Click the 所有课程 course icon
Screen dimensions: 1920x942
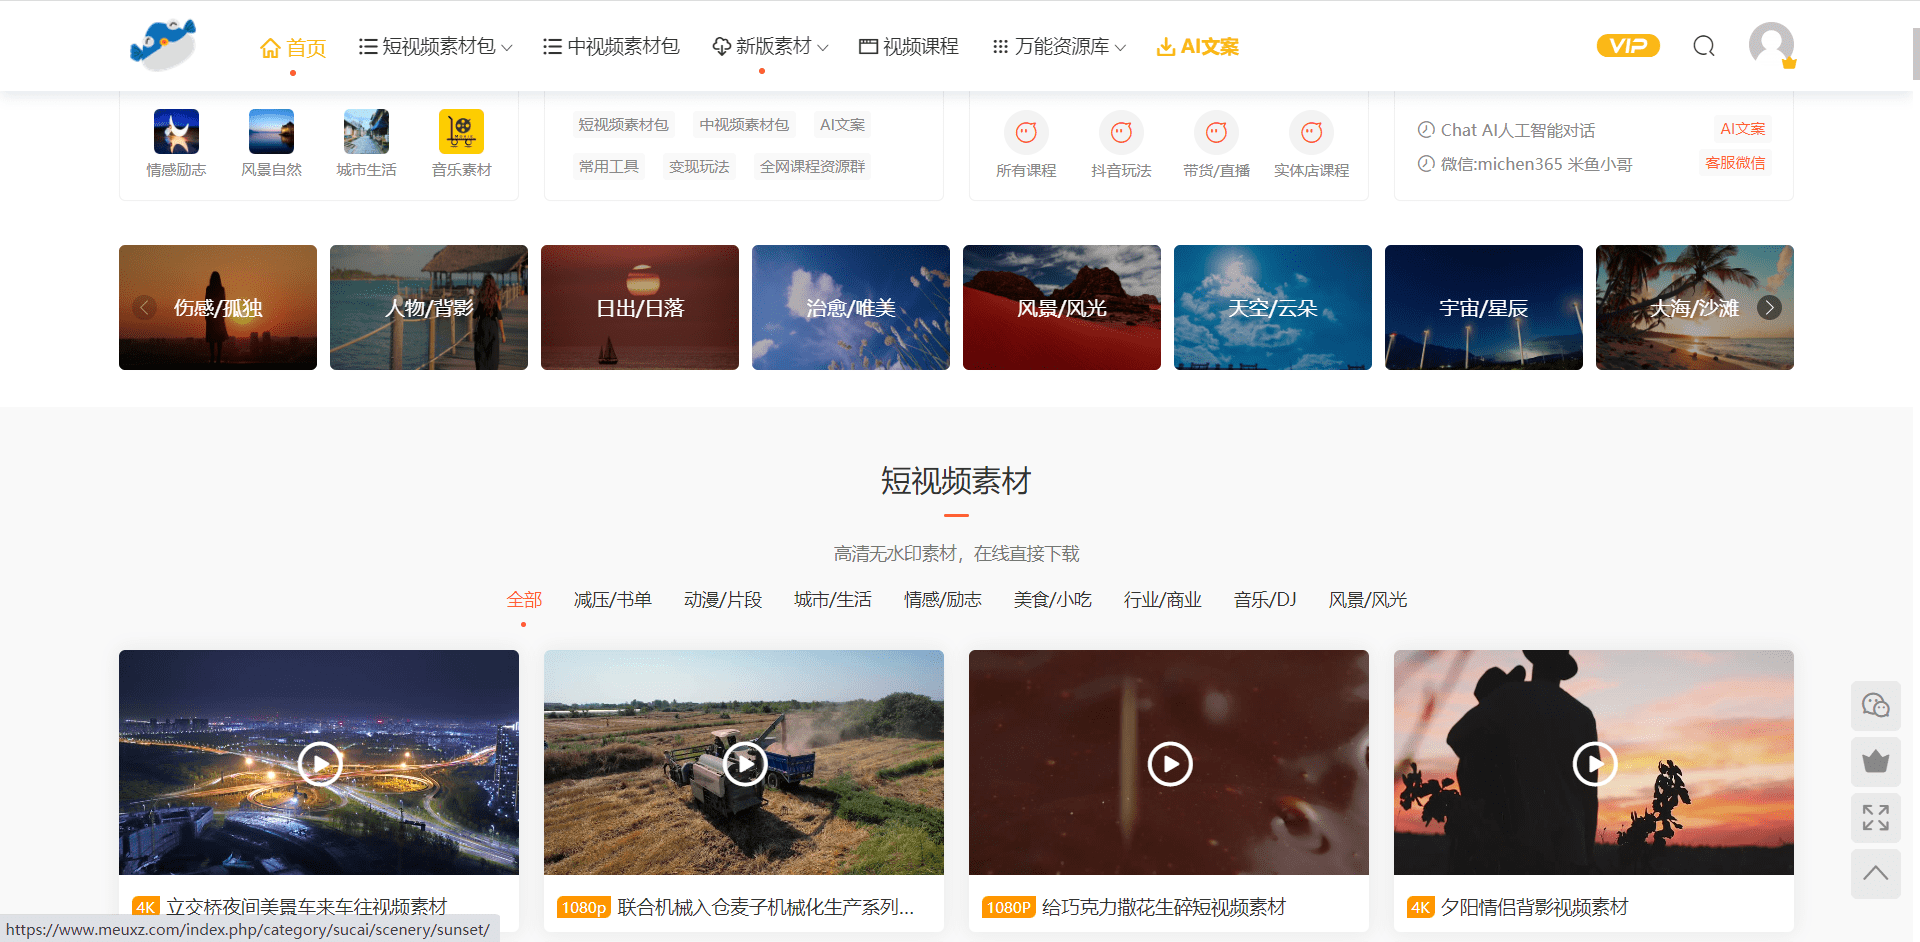pyautogui.click(x=1026, y=132)
